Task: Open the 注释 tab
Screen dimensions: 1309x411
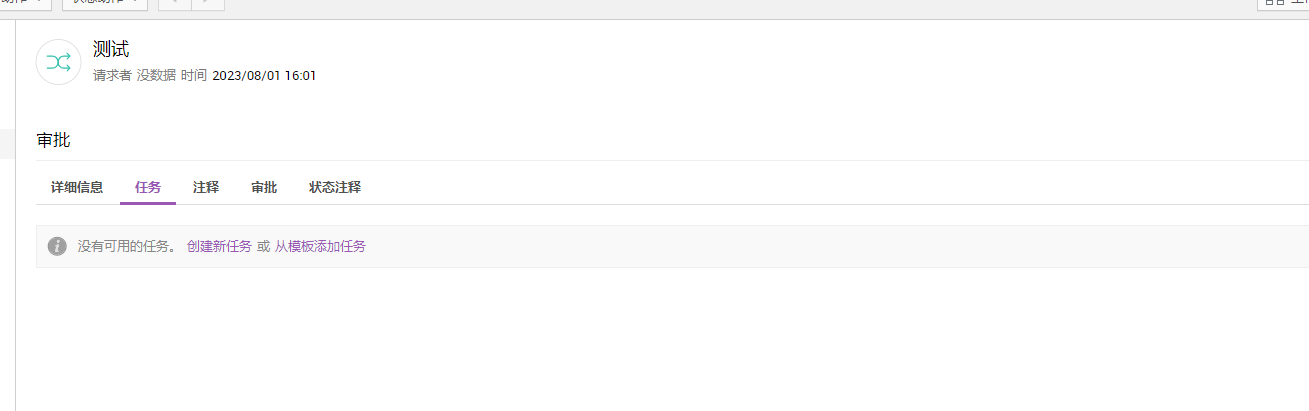Action: [206, 187]
